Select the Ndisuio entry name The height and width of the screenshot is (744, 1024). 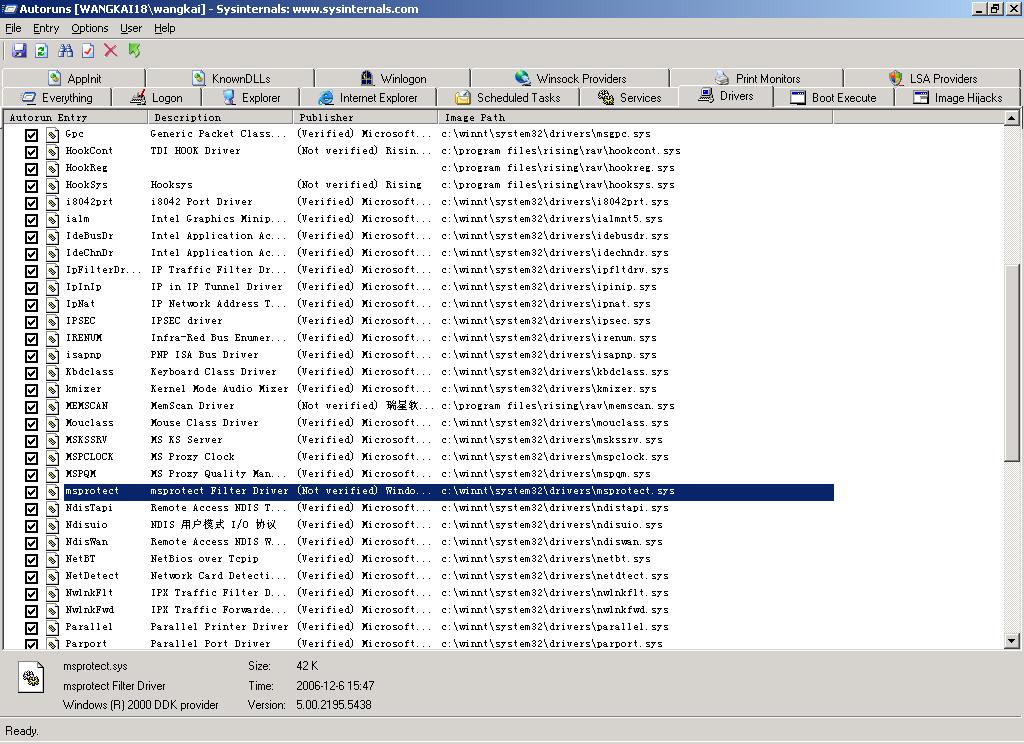pyautogui.click(x=86, y=525)
